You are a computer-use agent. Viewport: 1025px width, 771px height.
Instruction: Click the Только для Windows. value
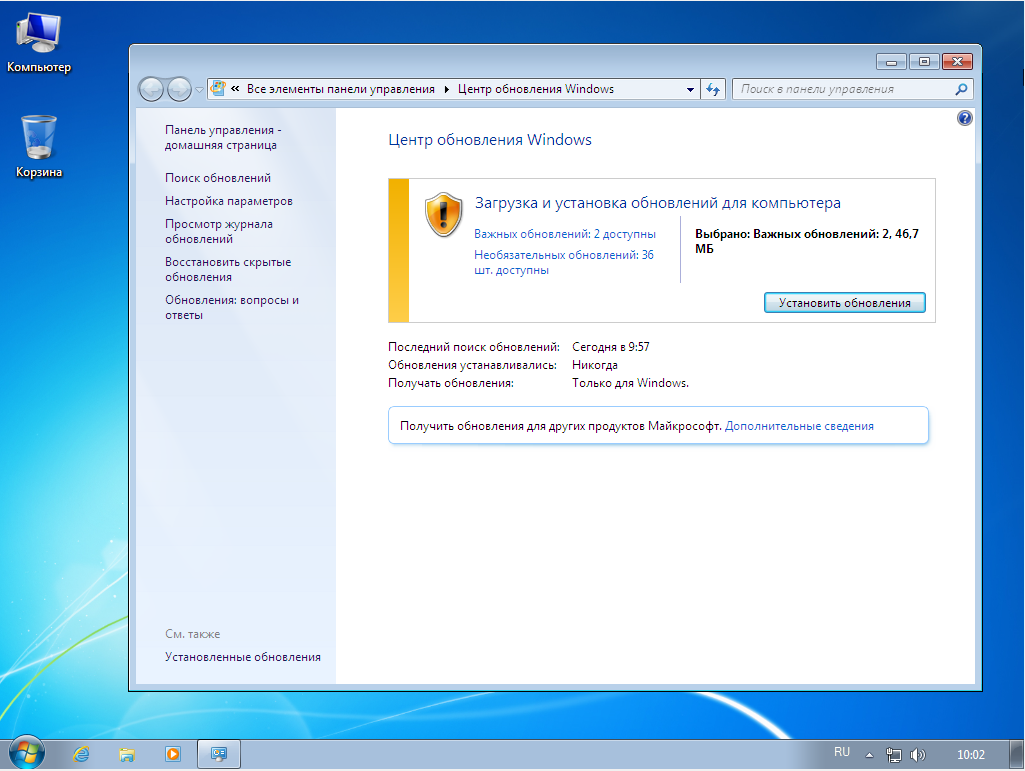pos(630,383)
